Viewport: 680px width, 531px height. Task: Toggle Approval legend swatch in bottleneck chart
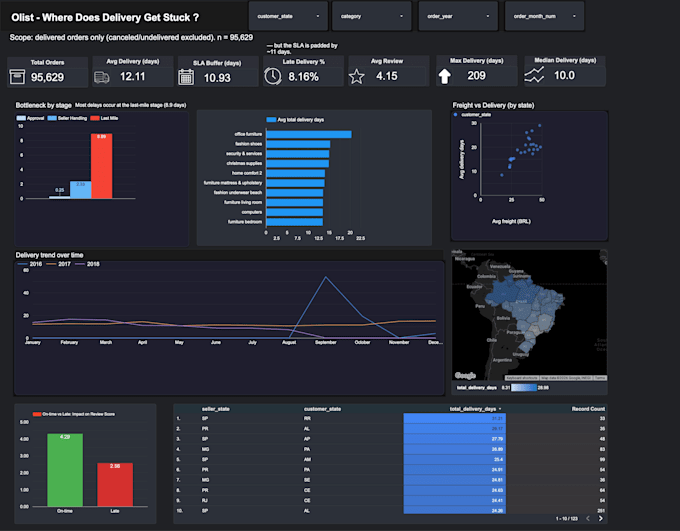point(21,118)
